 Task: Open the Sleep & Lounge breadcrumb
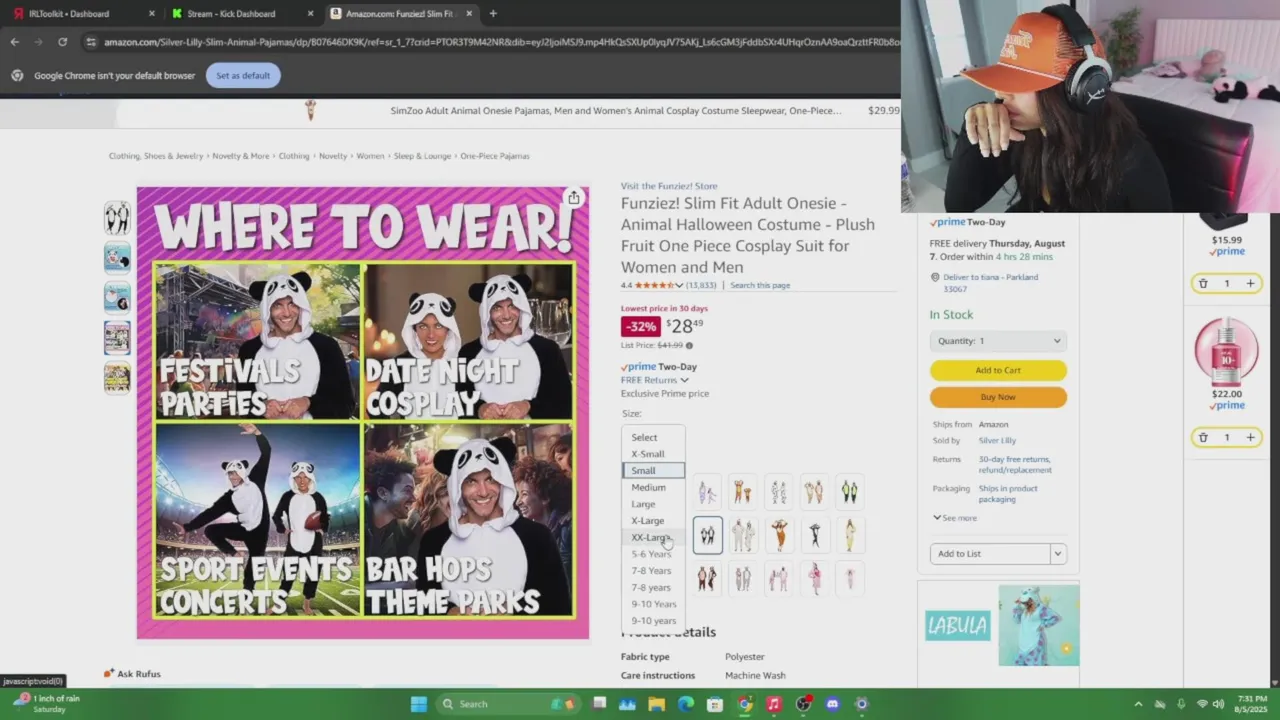(422, 156)
